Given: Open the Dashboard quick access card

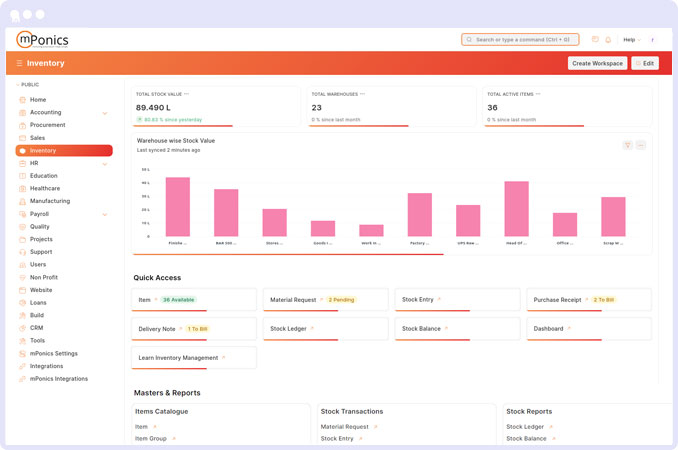Looking at the screenshot, I should click(x=589, y=329).
